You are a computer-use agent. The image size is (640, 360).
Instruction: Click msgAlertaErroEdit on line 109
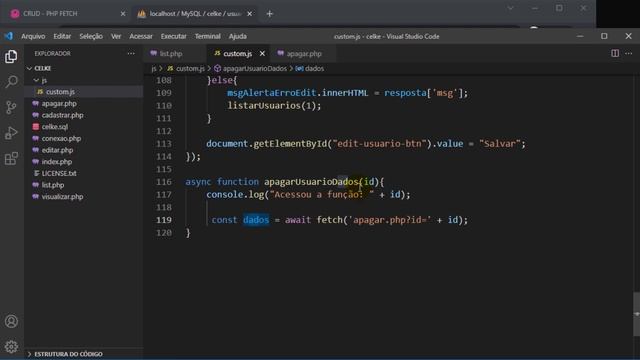point(271,93)
